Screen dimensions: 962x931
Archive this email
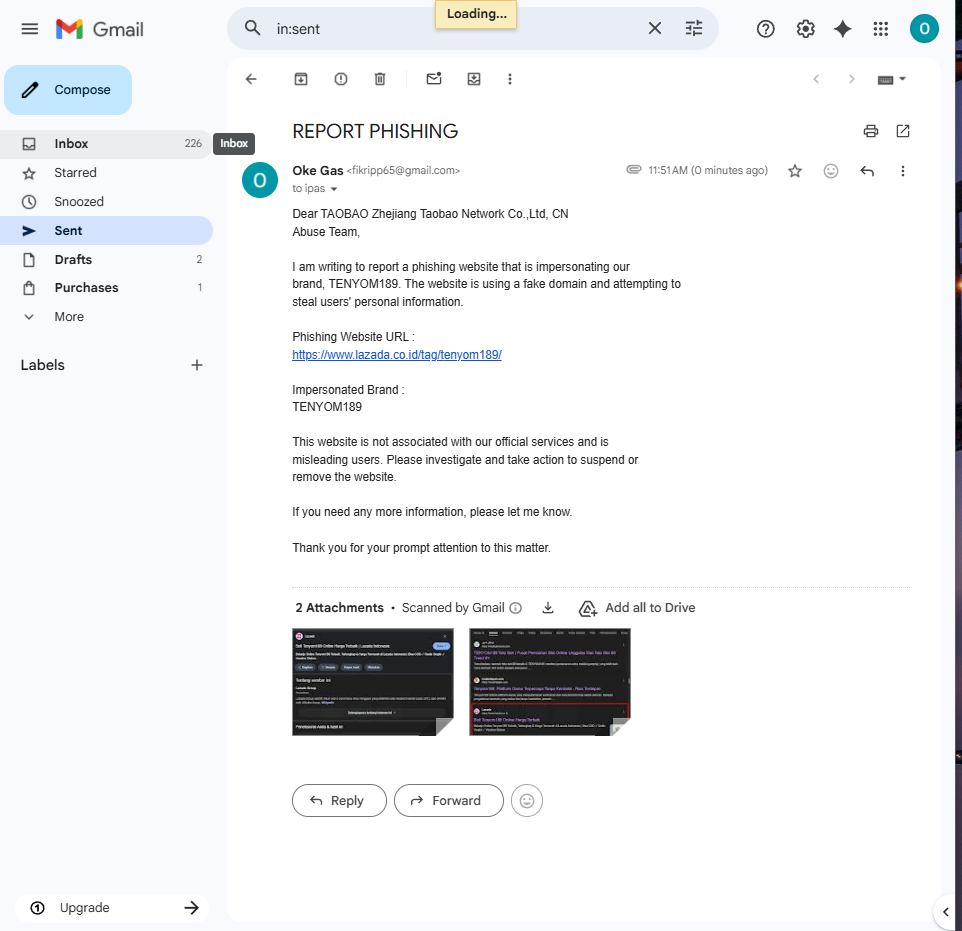[301, 79]
